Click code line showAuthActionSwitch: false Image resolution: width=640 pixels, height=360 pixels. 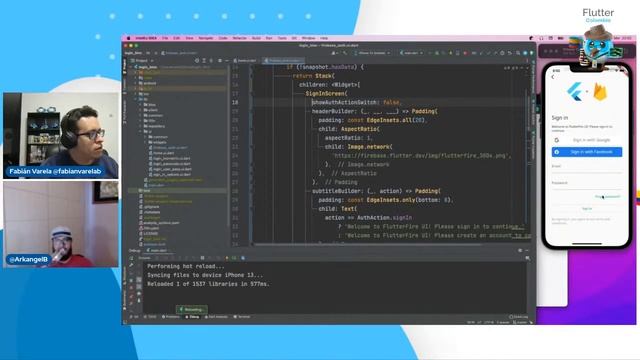pyautogui.click(x=356, y=102)
